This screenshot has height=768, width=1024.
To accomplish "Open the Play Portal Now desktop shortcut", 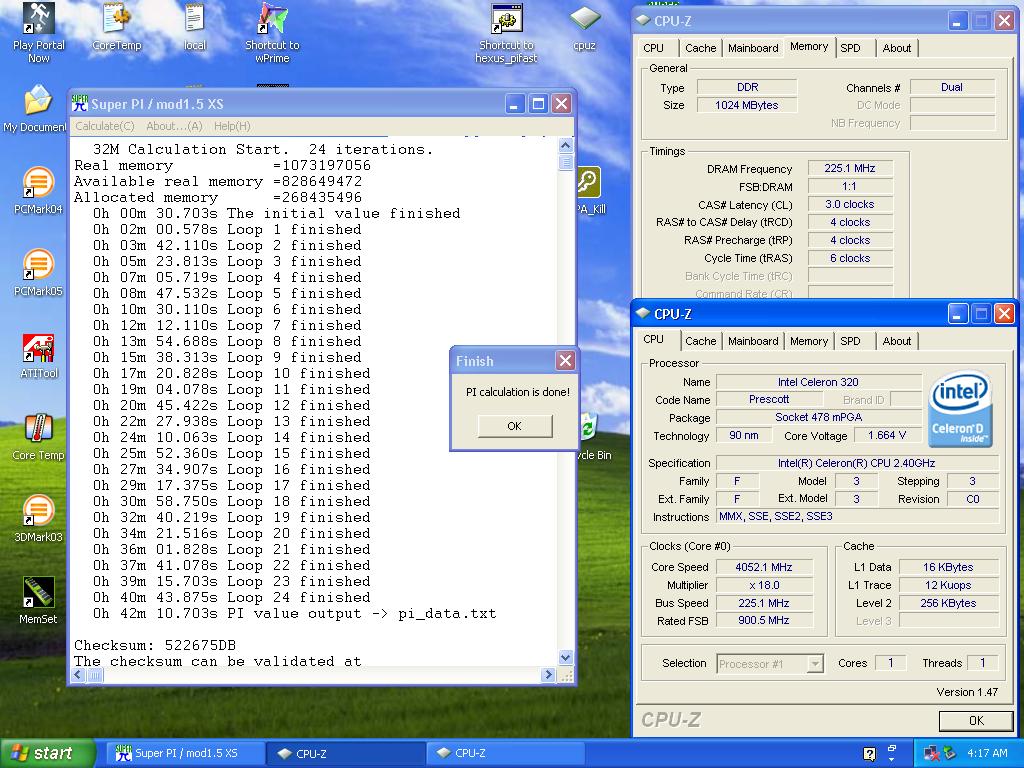I will click(x=39, y=33).
